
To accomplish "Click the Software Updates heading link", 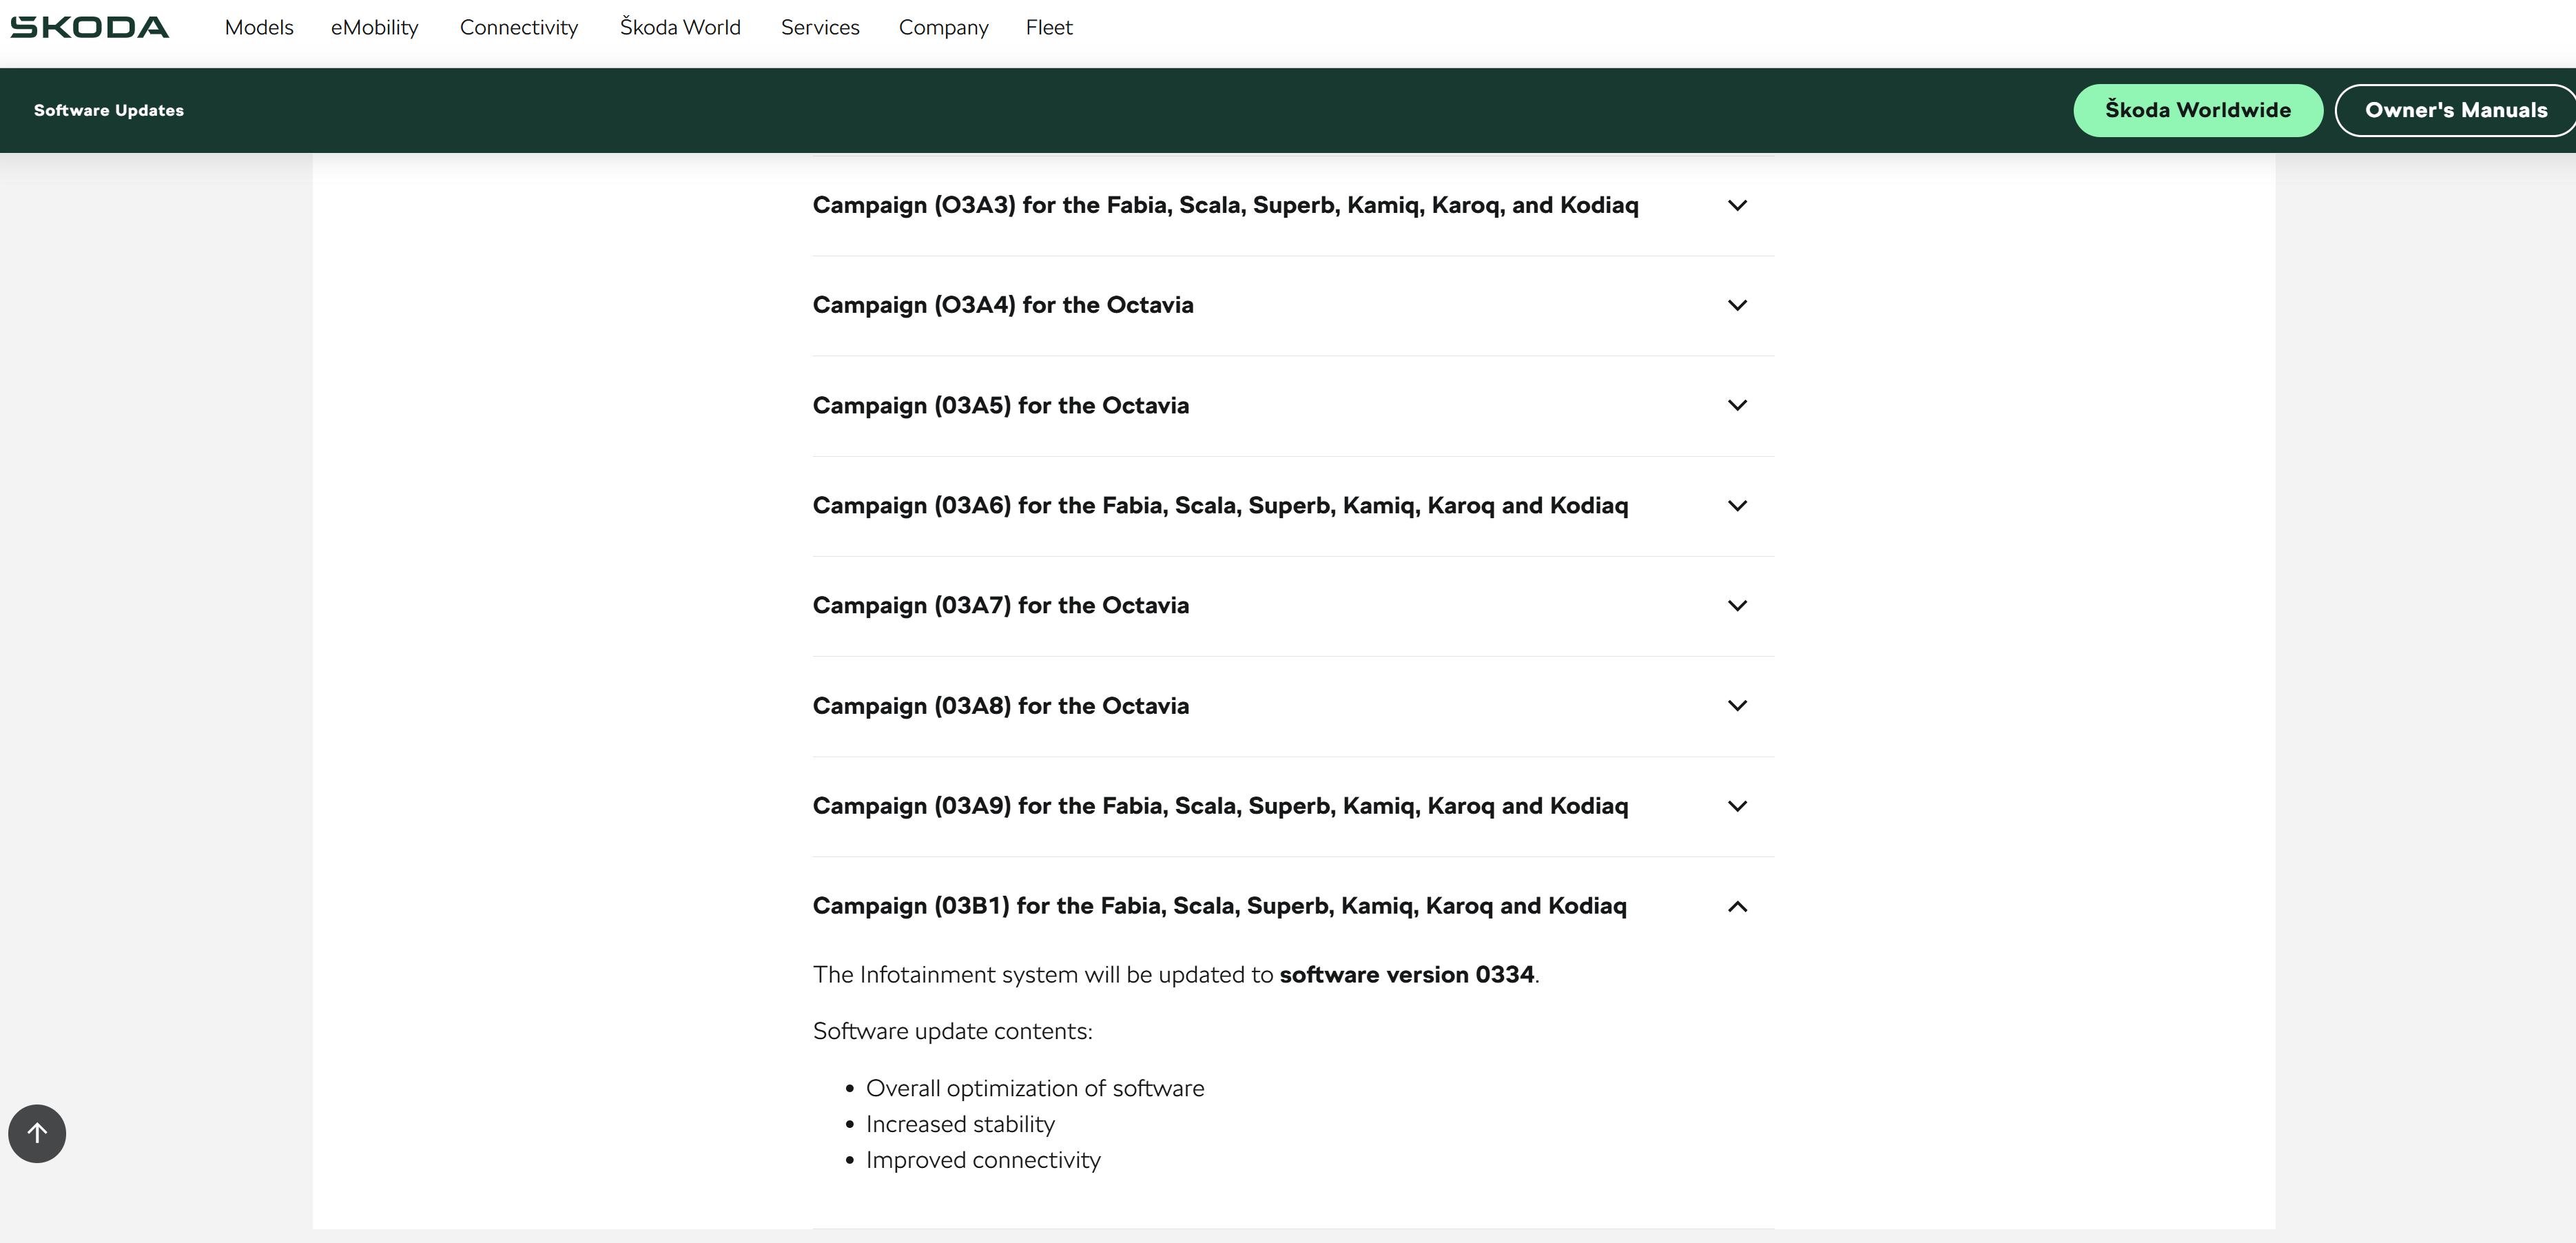I will pyautogui.click(x=109, y=110).
